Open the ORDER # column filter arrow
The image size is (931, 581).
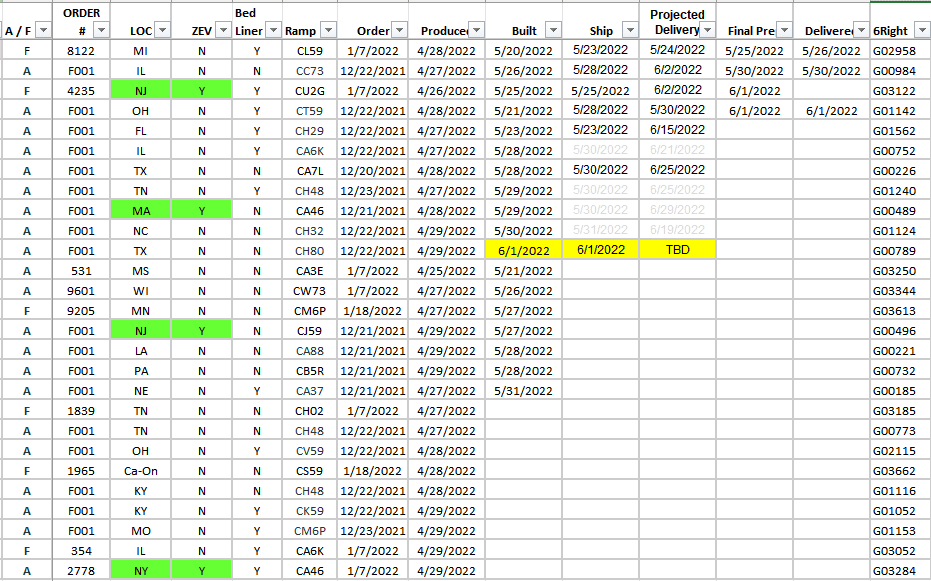pyautogui.click(x=101, y=31)
